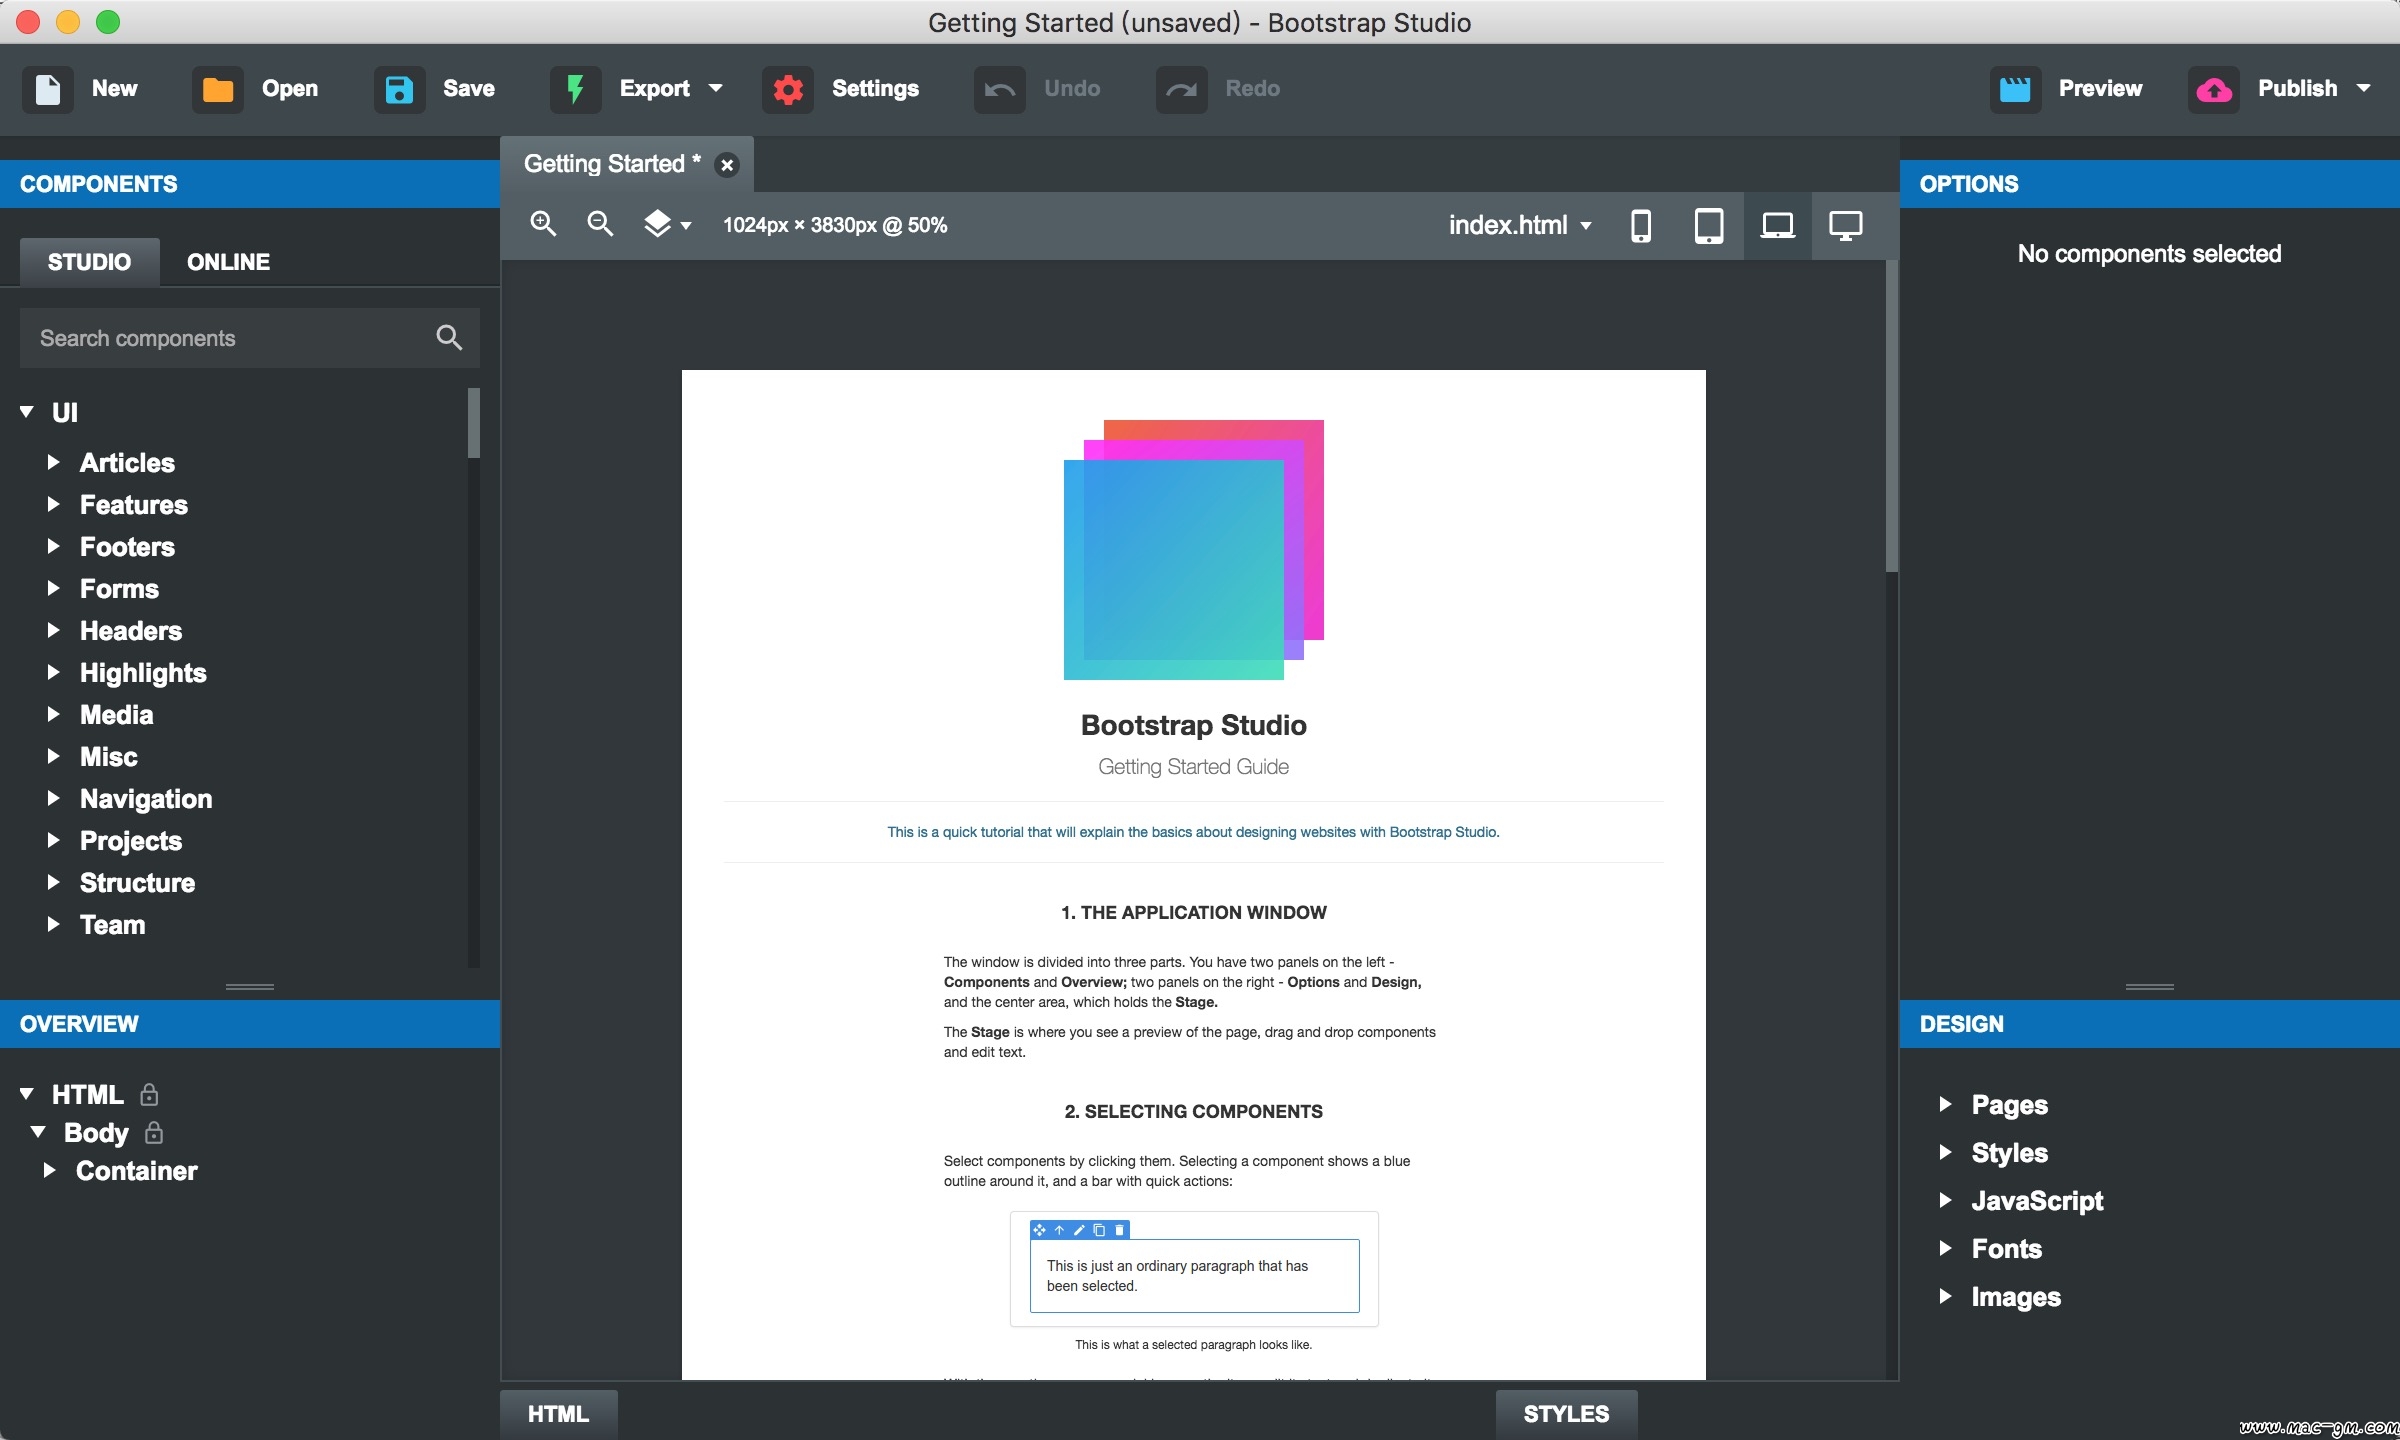Click the Bootstrap Studio logo image
The height and width of the screenshot is (1440, 2400).
pyautogui.click(x=1194, y=550)
